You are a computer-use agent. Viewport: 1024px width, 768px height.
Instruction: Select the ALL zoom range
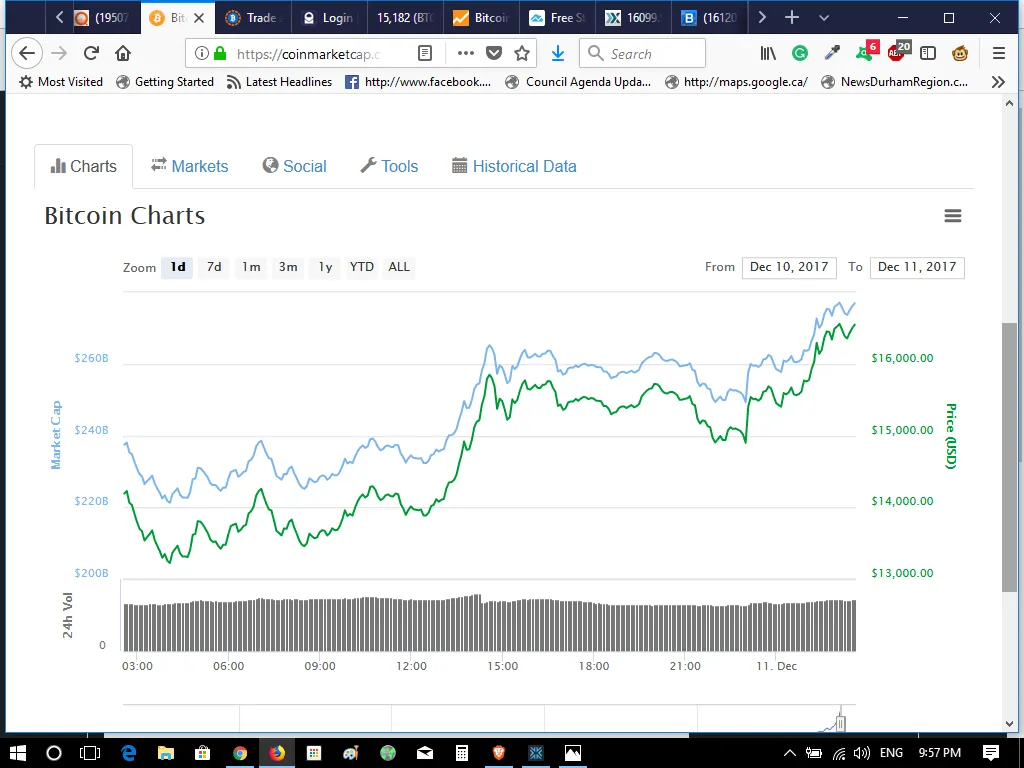click(399, 267)
